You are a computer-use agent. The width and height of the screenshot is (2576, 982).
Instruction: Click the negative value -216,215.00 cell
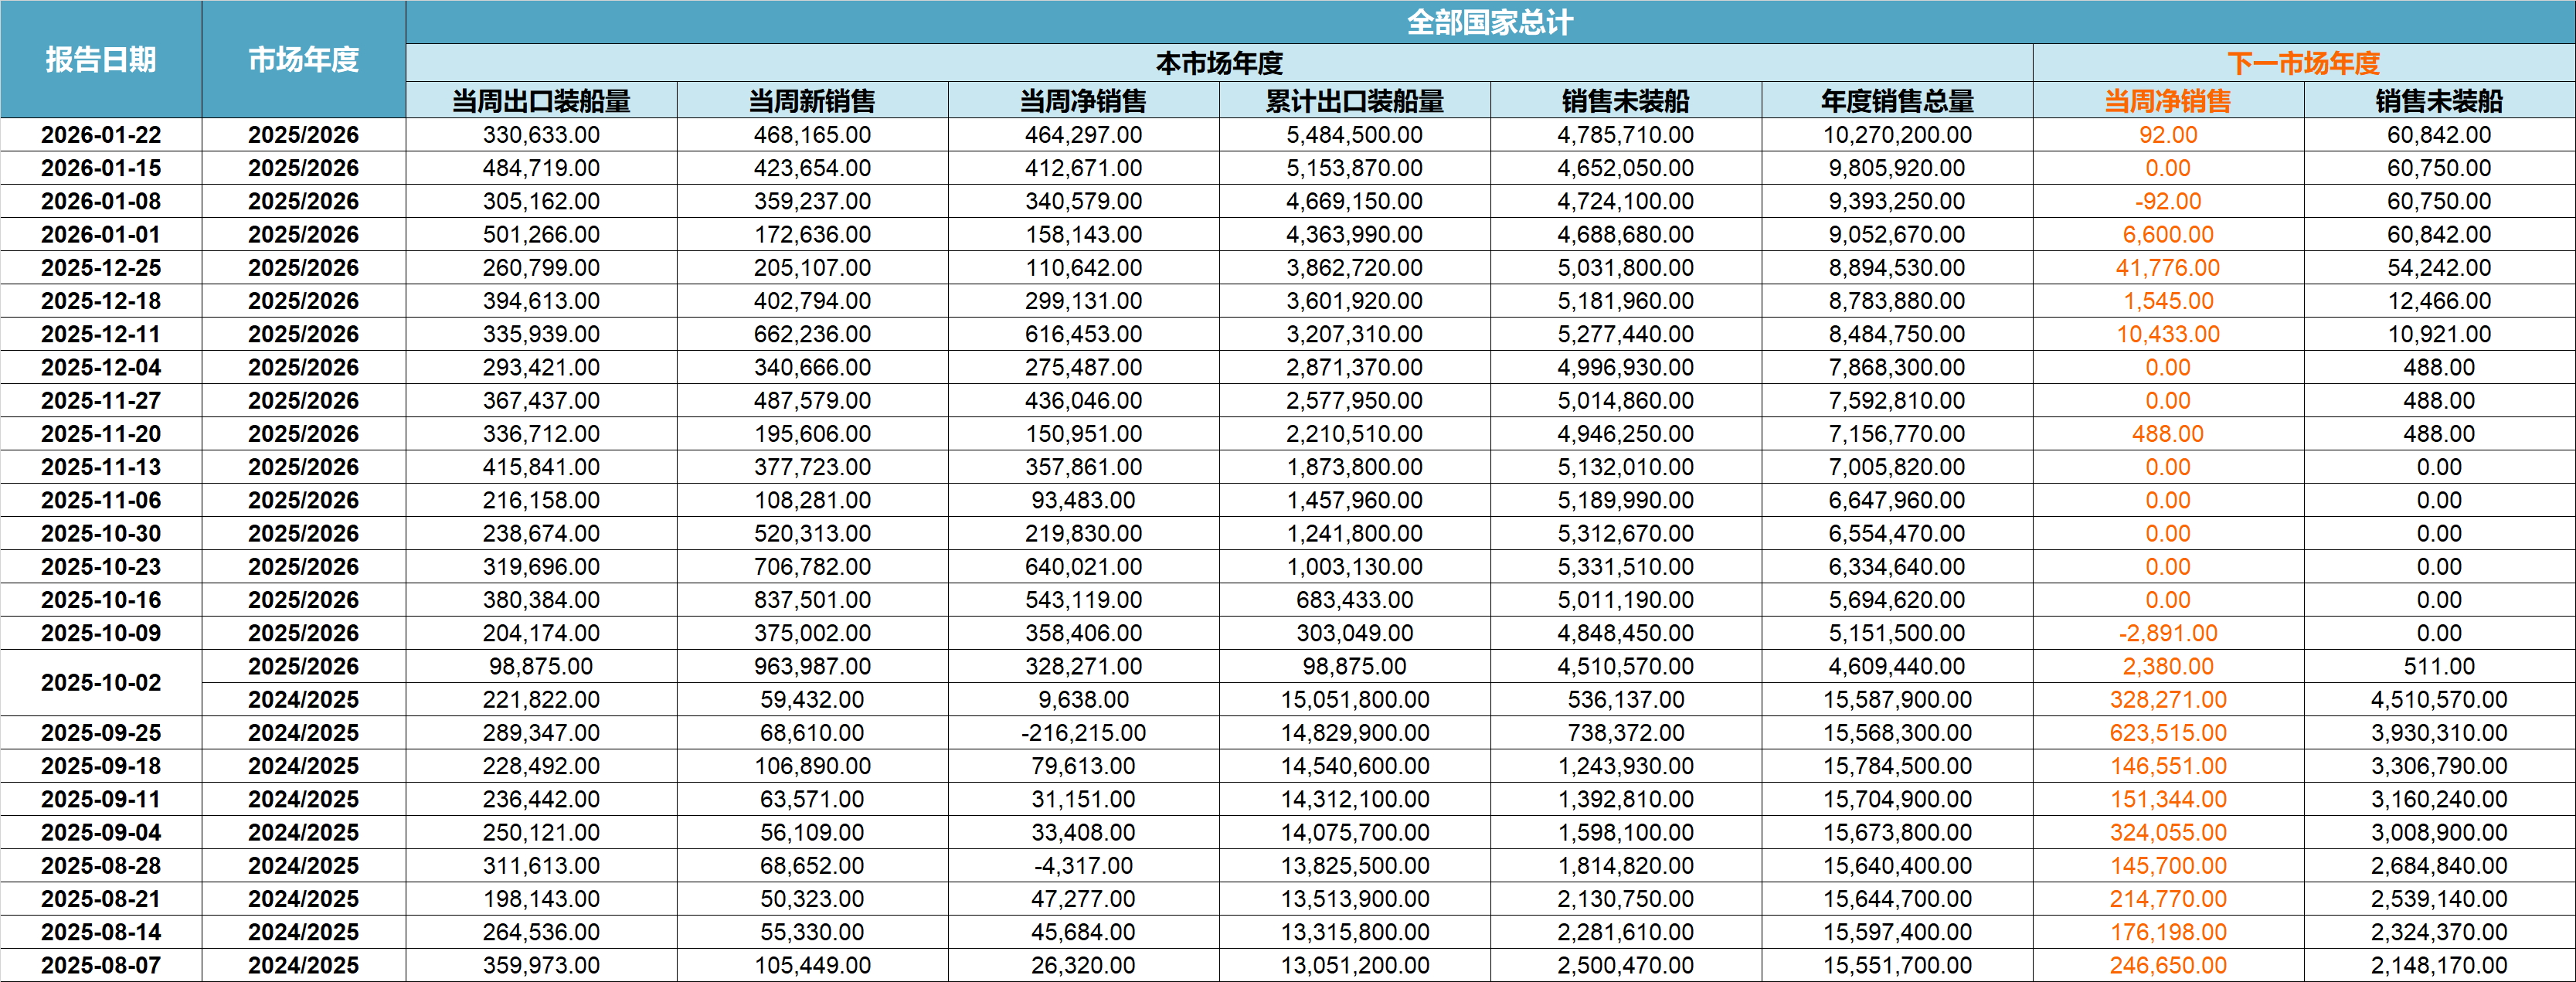pyautogui.click(x=1083, y=733)
